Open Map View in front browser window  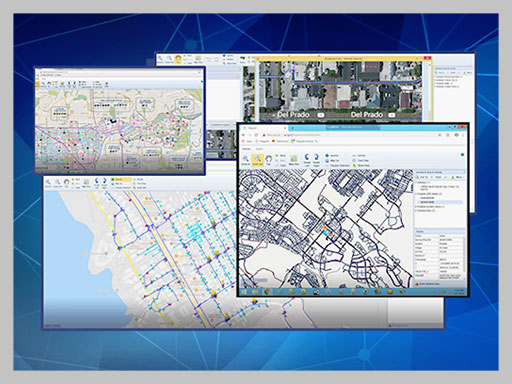coord(294,160)
